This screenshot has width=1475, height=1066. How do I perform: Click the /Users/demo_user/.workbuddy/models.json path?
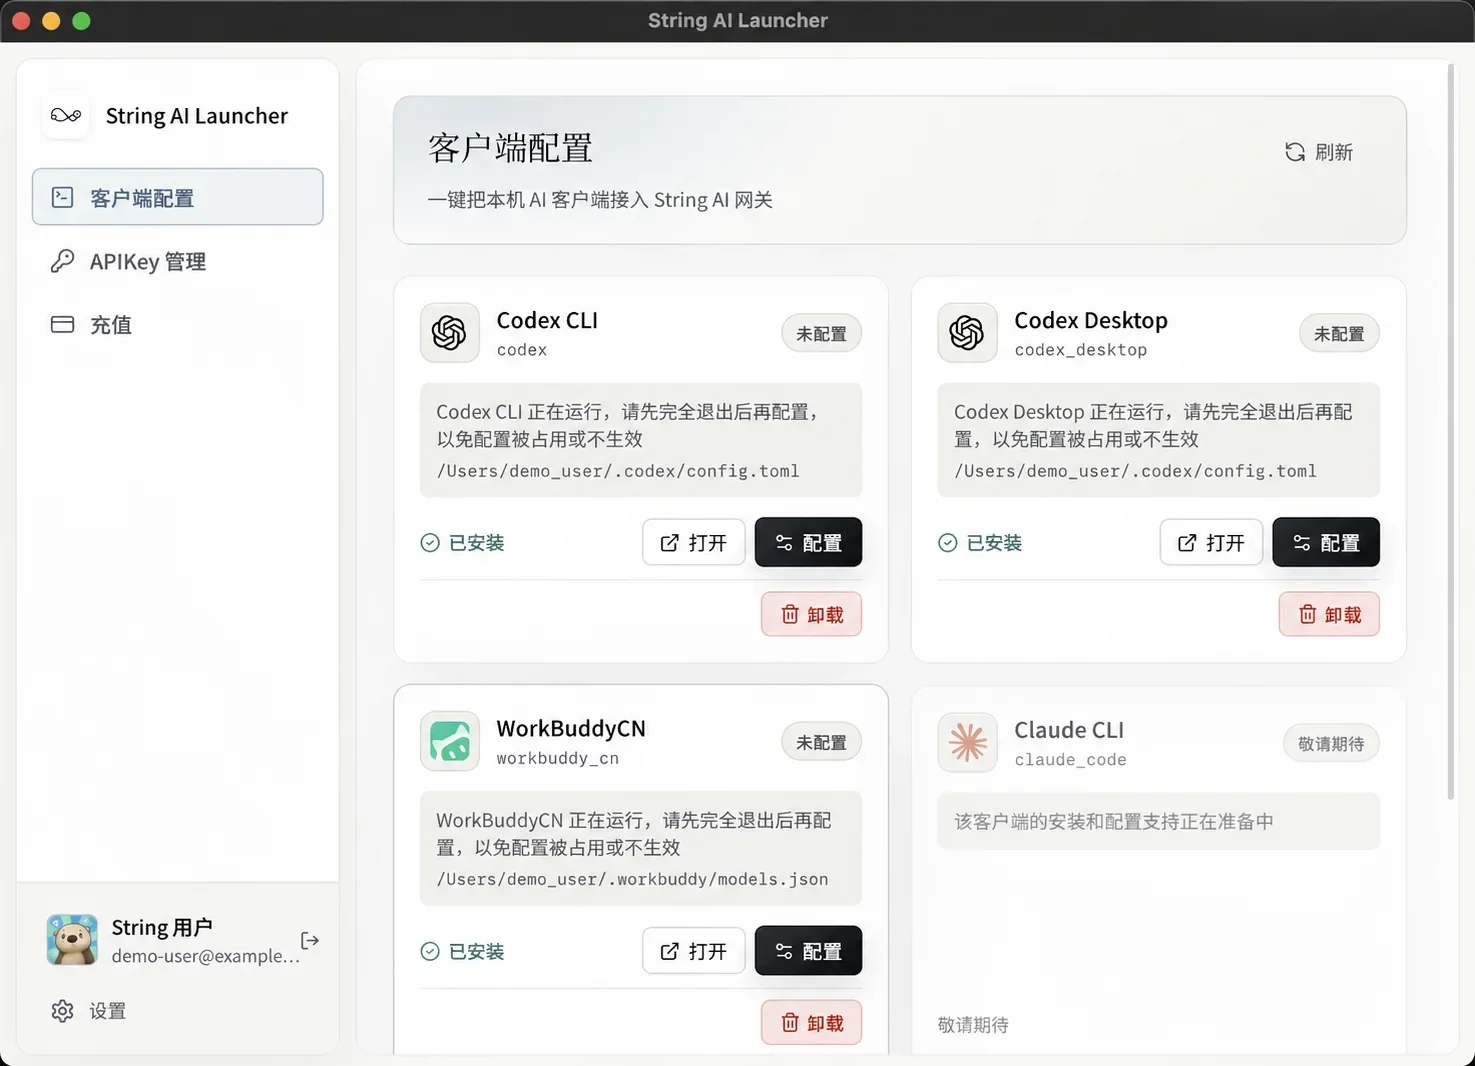(632, 879)
